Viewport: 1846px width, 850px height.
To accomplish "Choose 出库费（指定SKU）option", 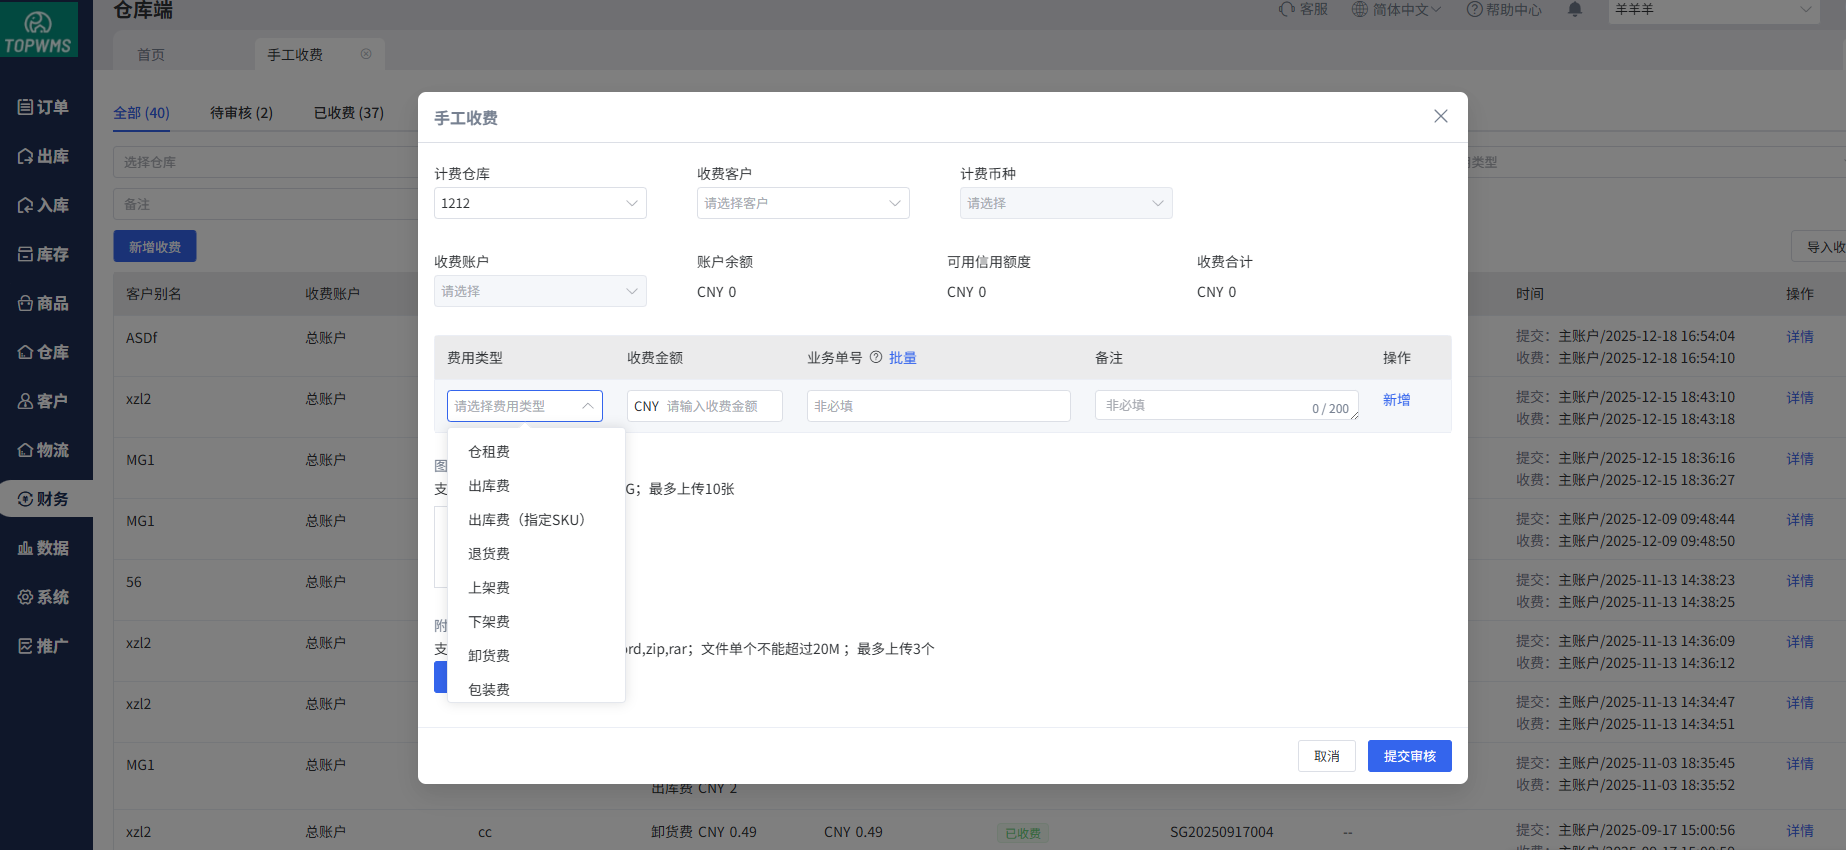I will click(x=526, y=520).
